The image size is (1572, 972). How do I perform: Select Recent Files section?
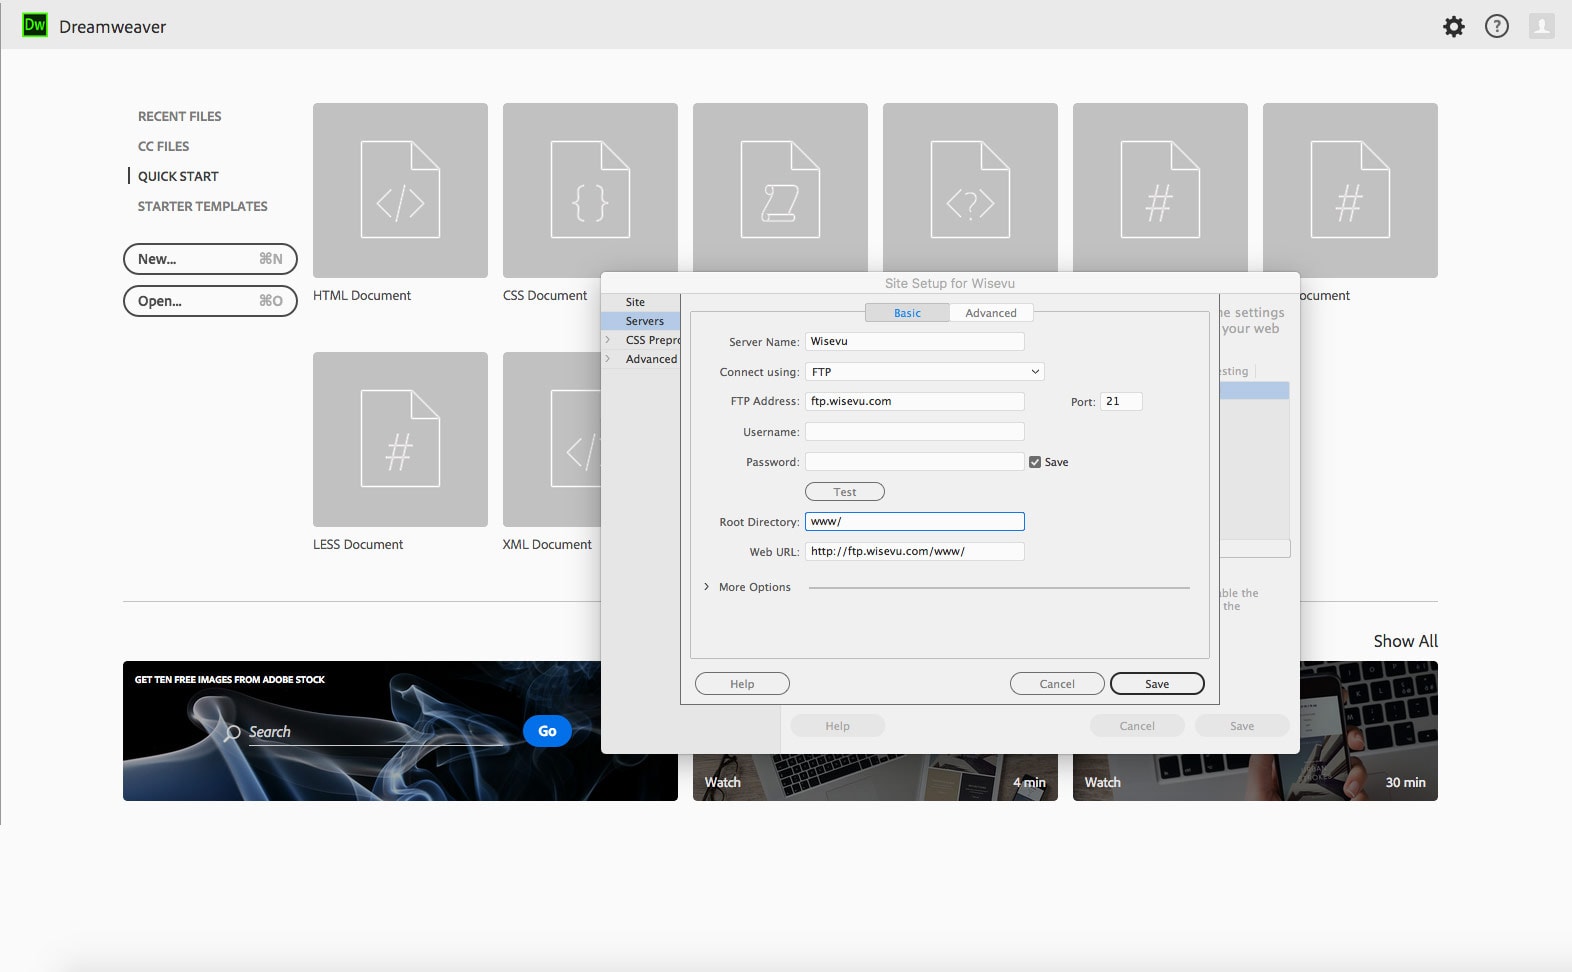tap(180, 116)
